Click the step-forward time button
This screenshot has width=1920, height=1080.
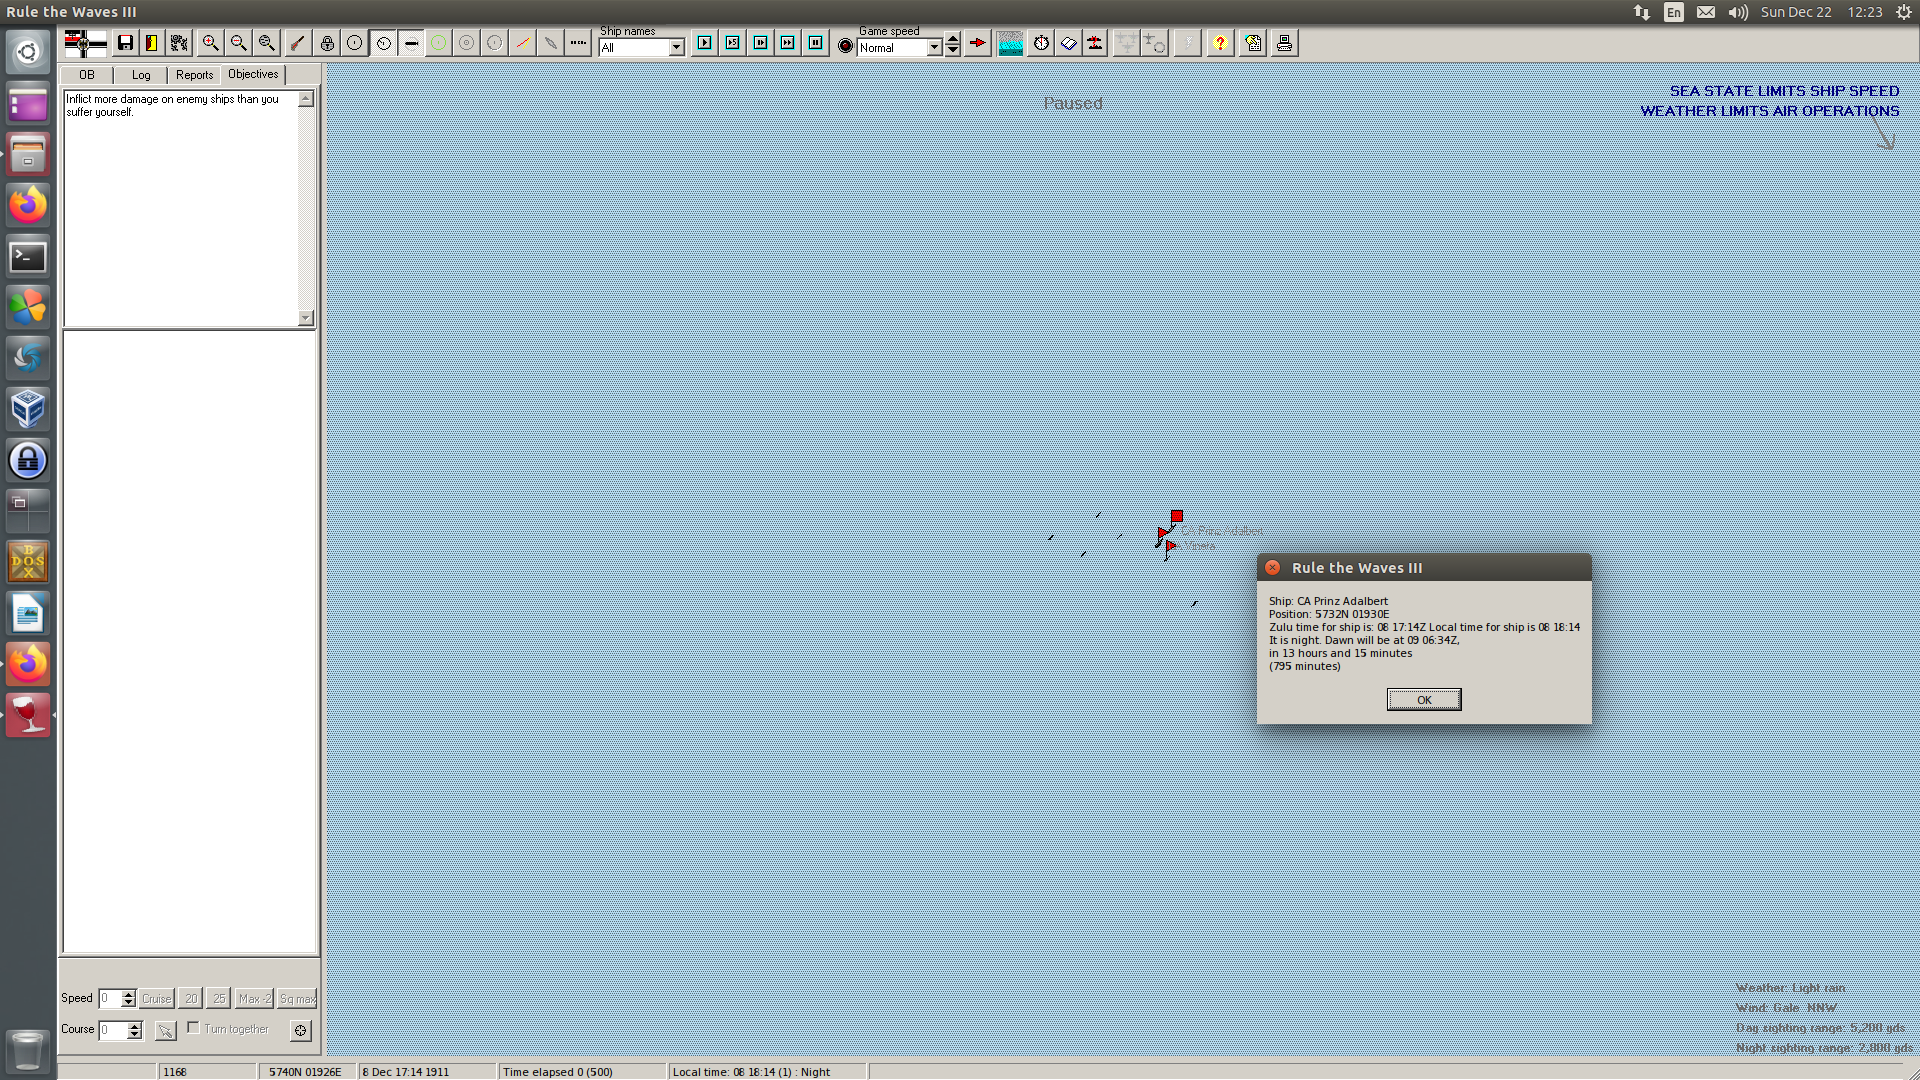point(761,43)
